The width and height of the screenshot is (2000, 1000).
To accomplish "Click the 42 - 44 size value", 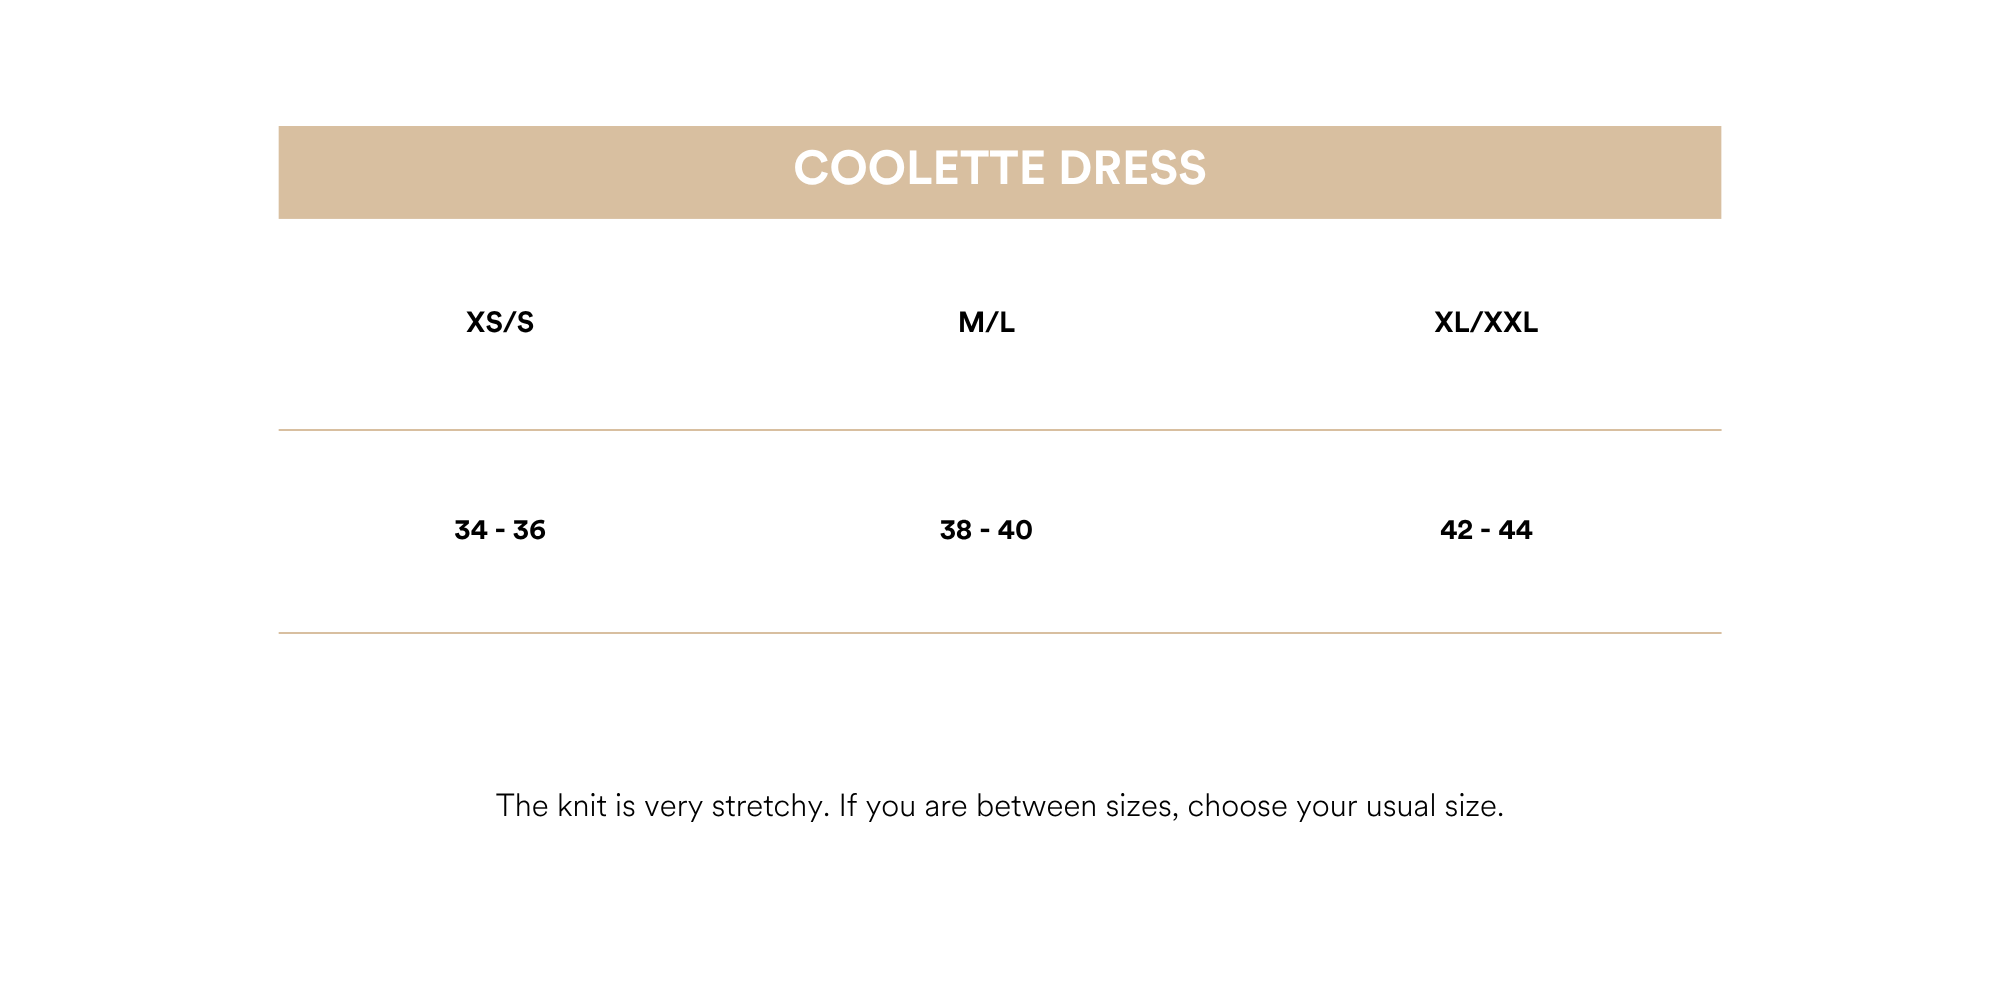I will [x=1486, y=529].
